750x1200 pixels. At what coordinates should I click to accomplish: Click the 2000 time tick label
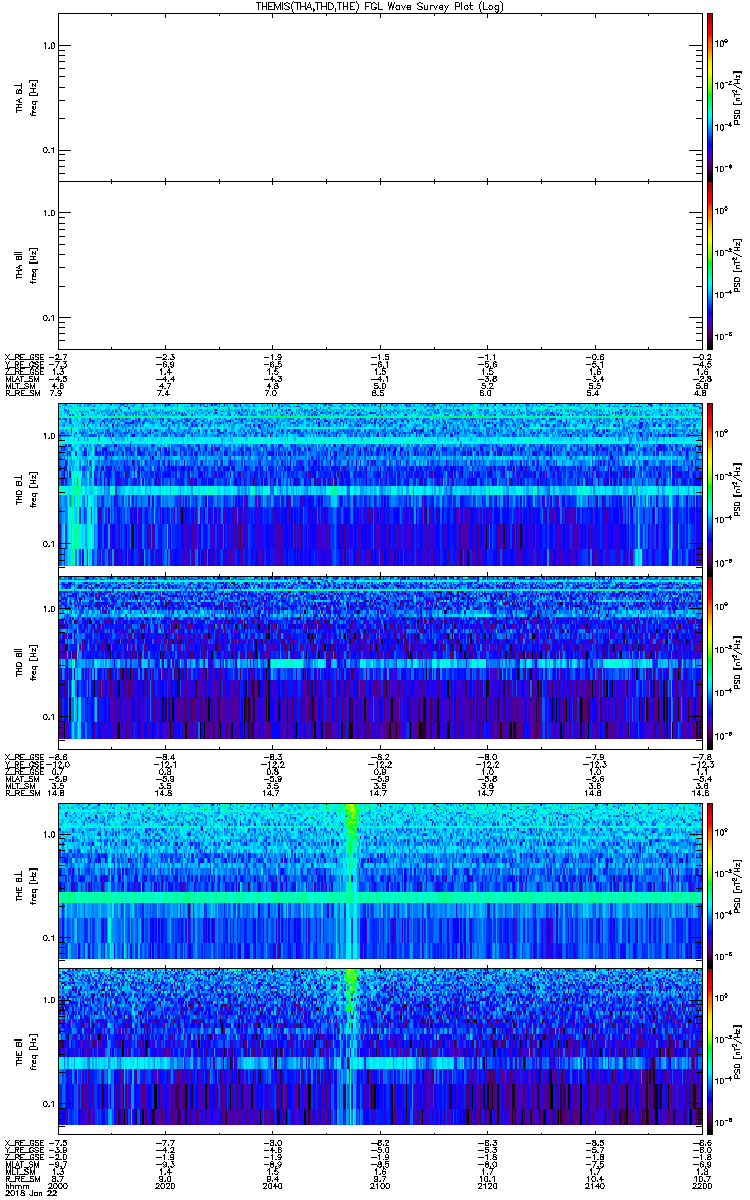point(60,1184)
